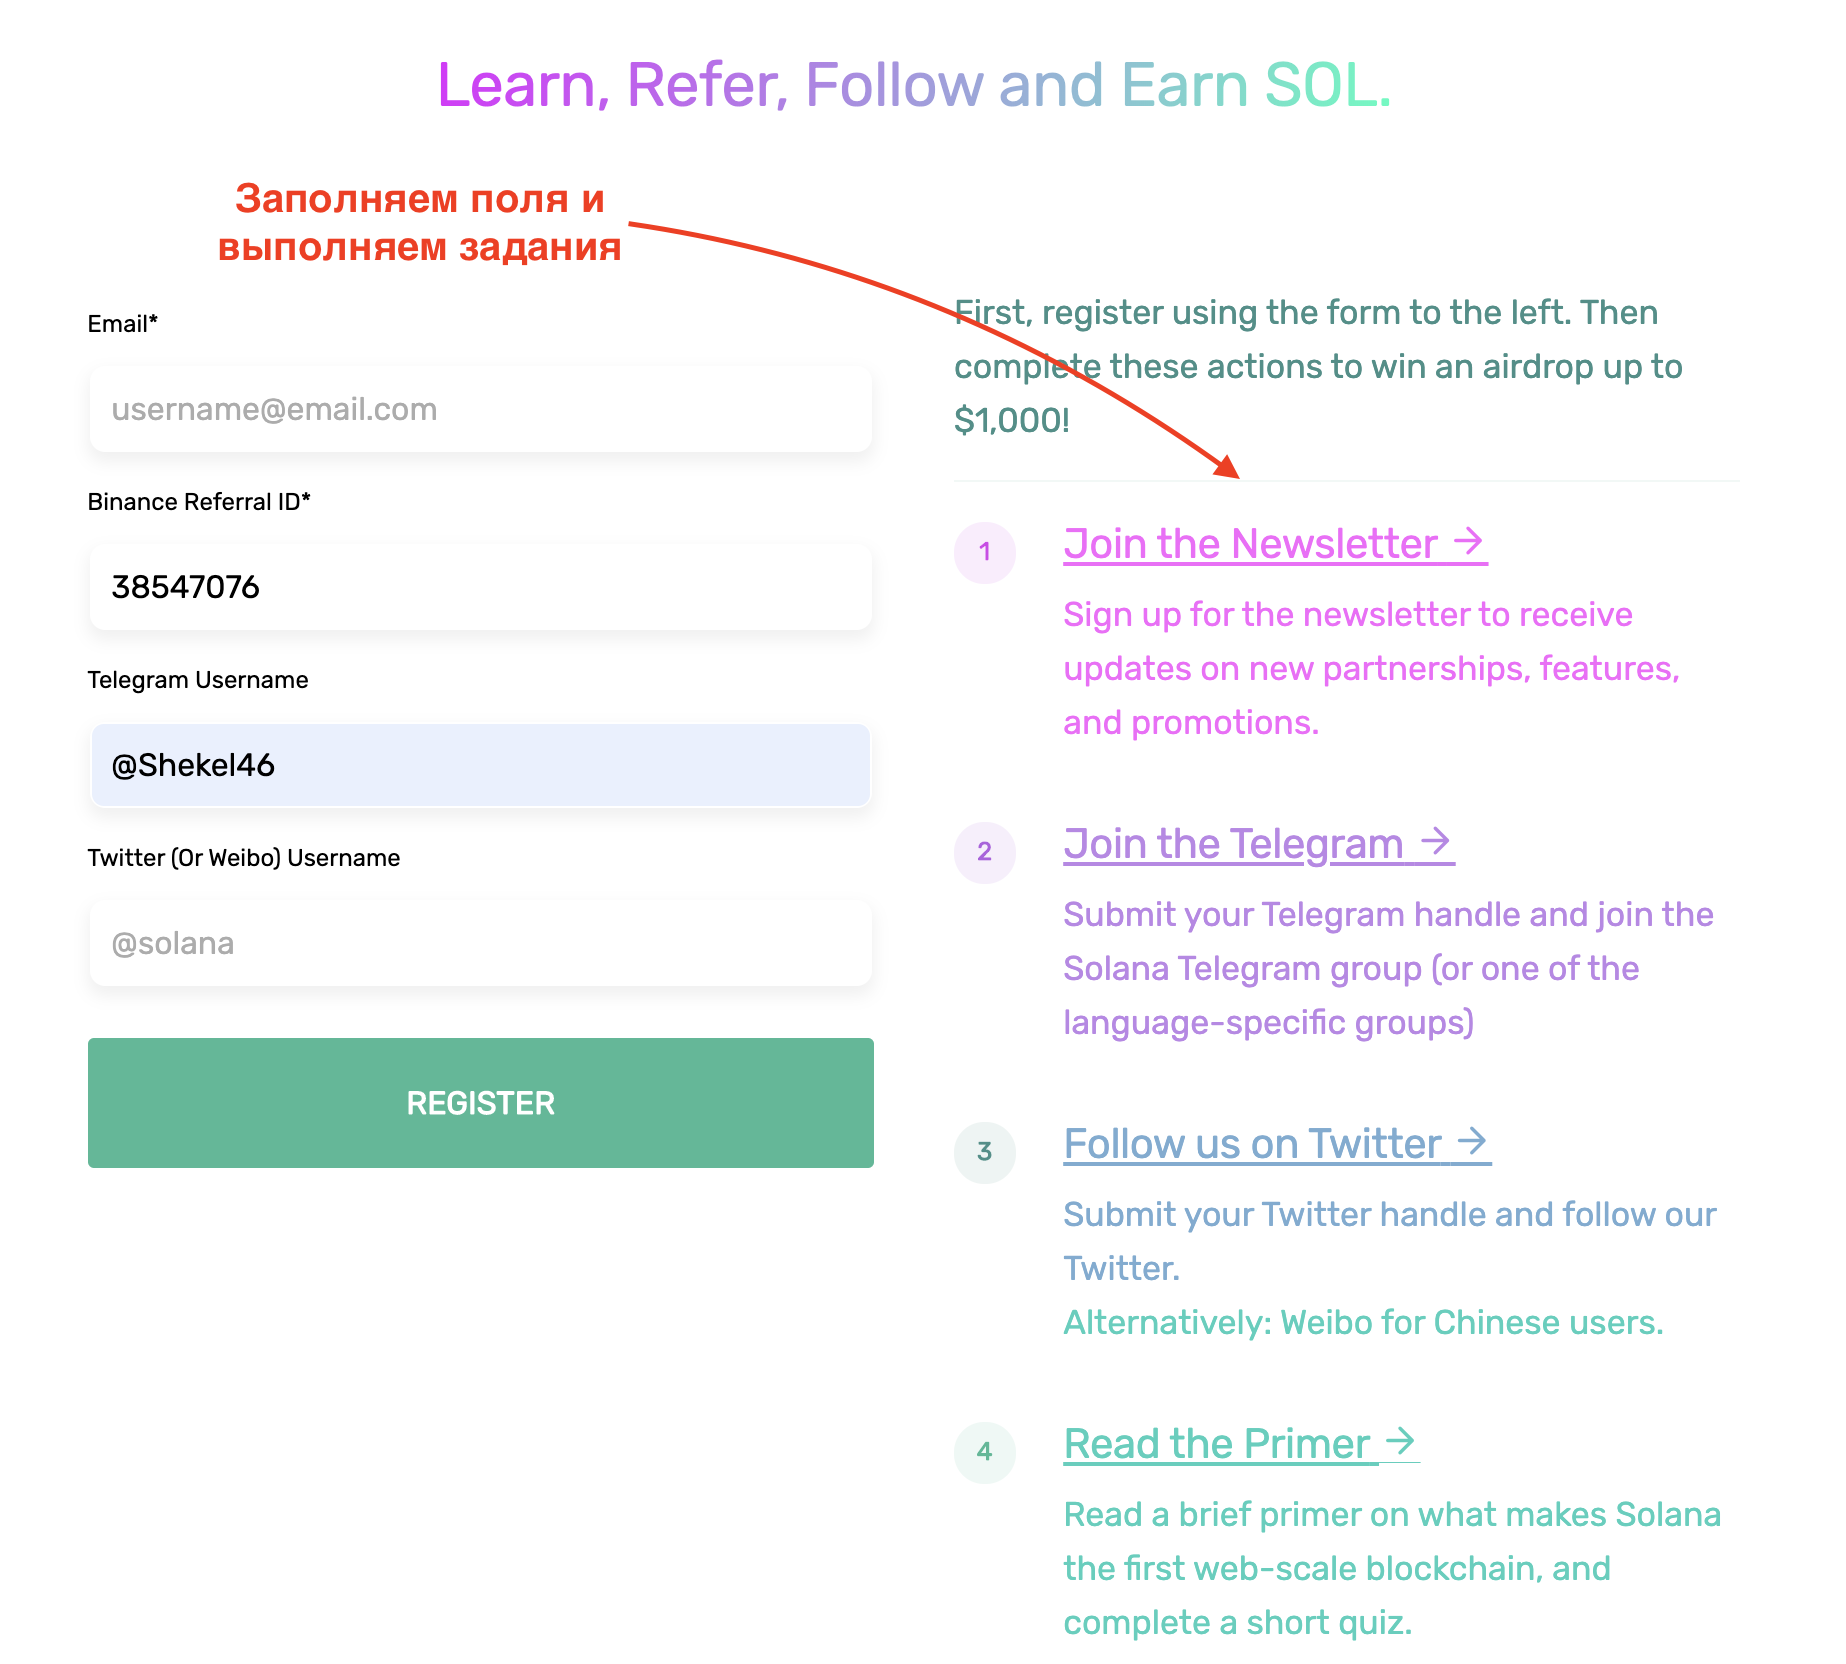Click the Learn, Refer, Follow heading

(914, 85)
